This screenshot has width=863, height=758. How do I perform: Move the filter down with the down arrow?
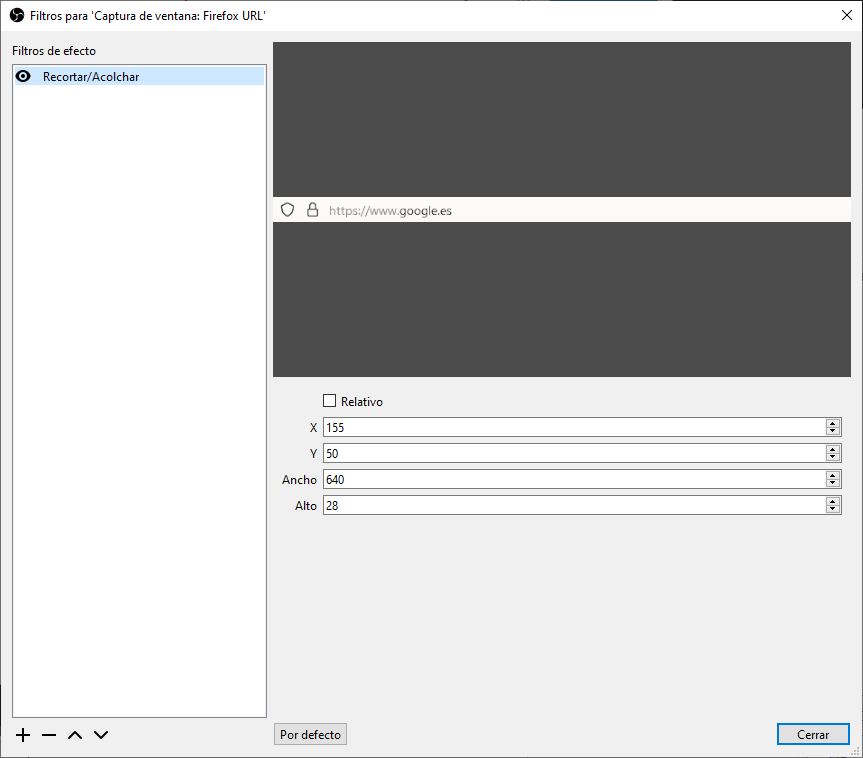(x=100, y=734)
